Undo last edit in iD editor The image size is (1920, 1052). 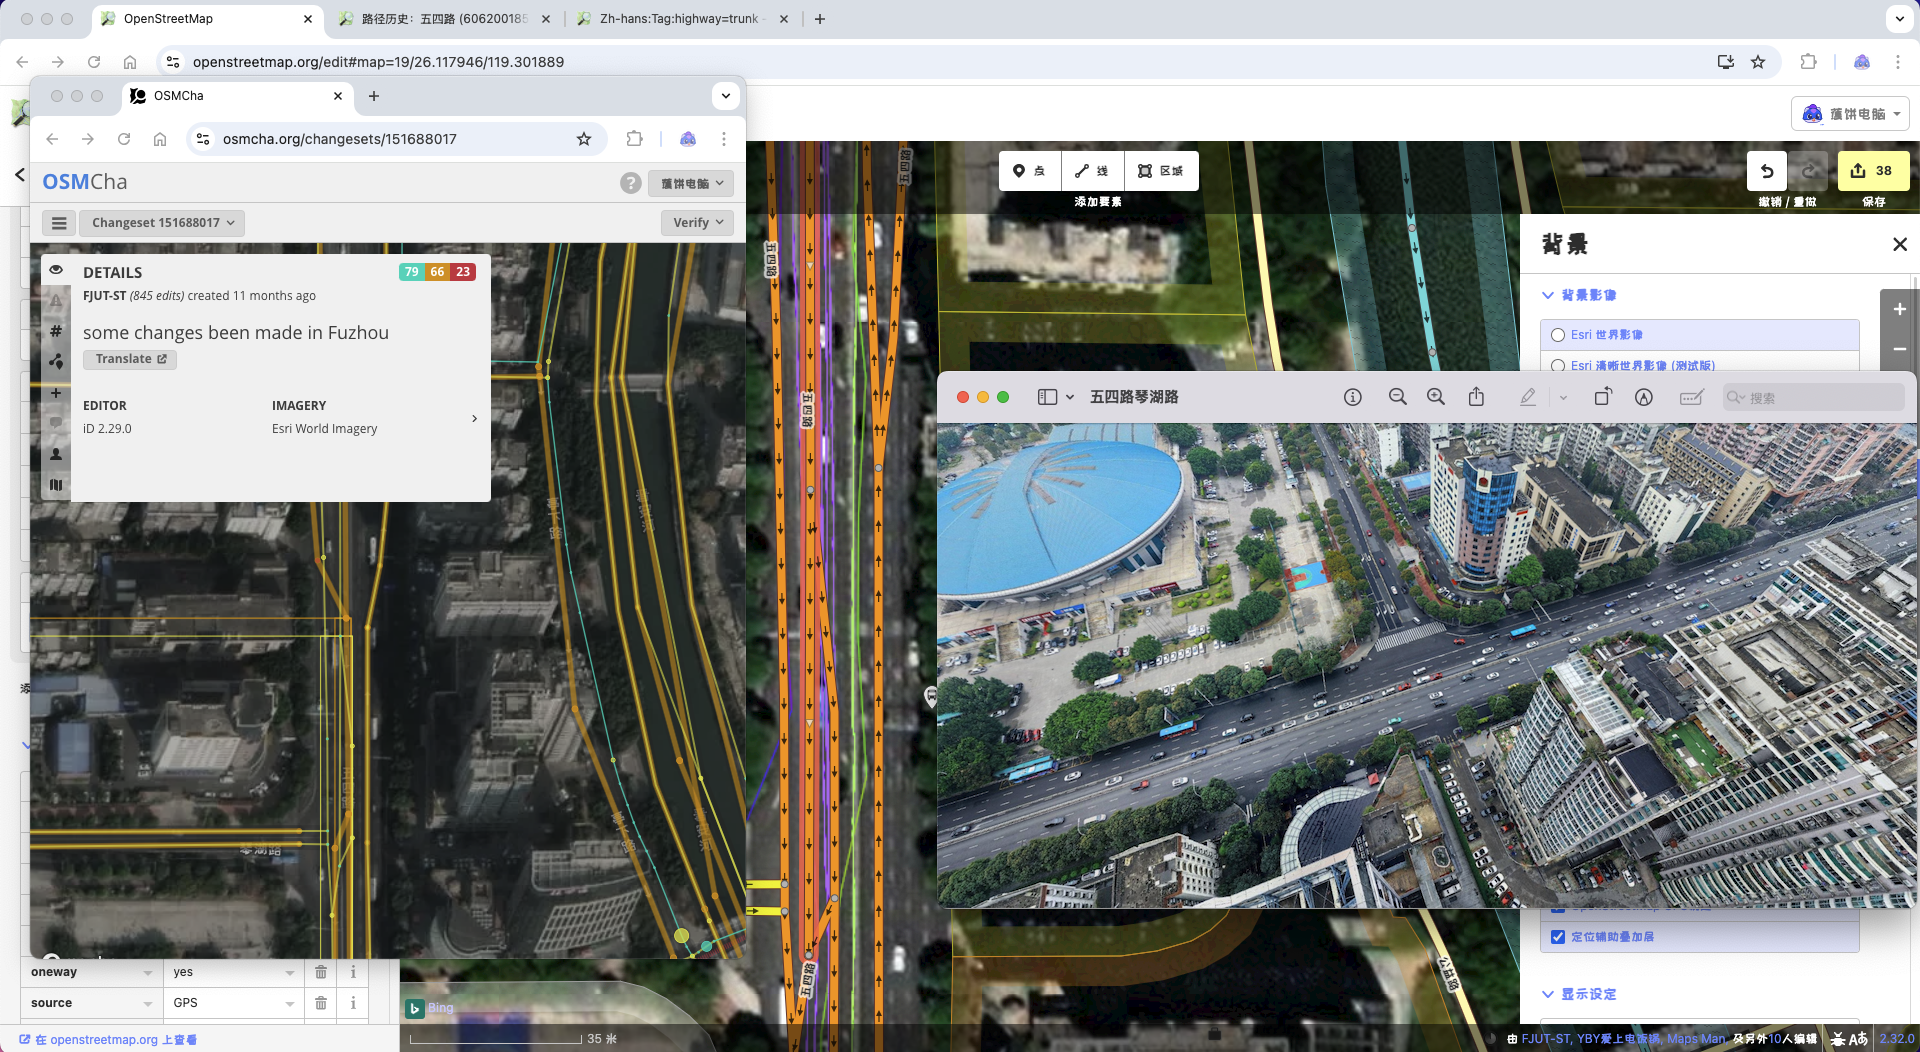1767,171
